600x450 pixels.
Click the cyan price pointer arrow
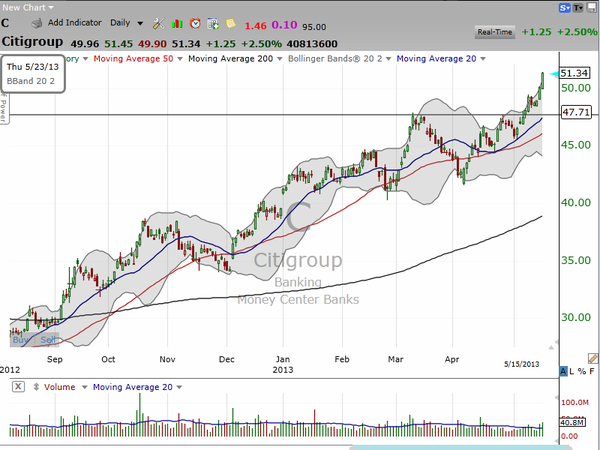coord(554,74)
